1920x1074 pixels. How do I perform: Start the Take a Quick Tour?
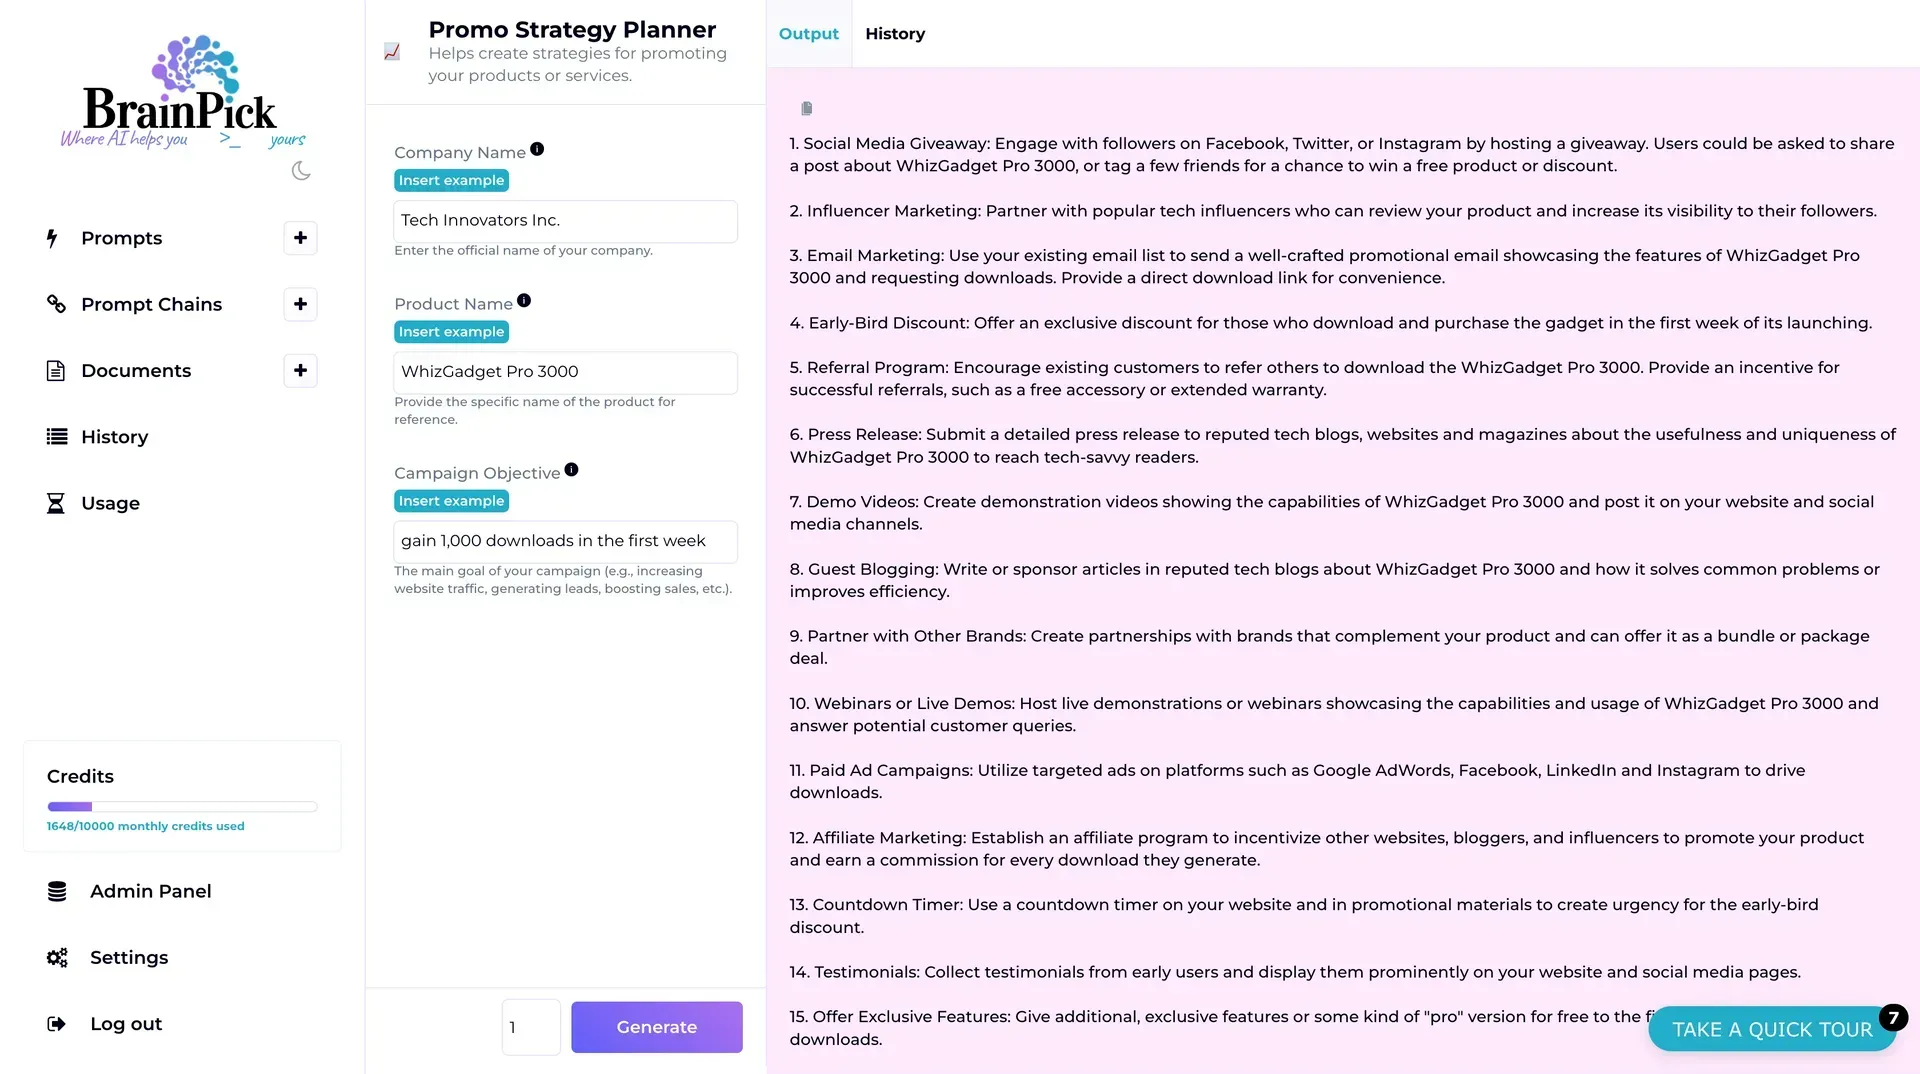click(x=1772, y=1029)
